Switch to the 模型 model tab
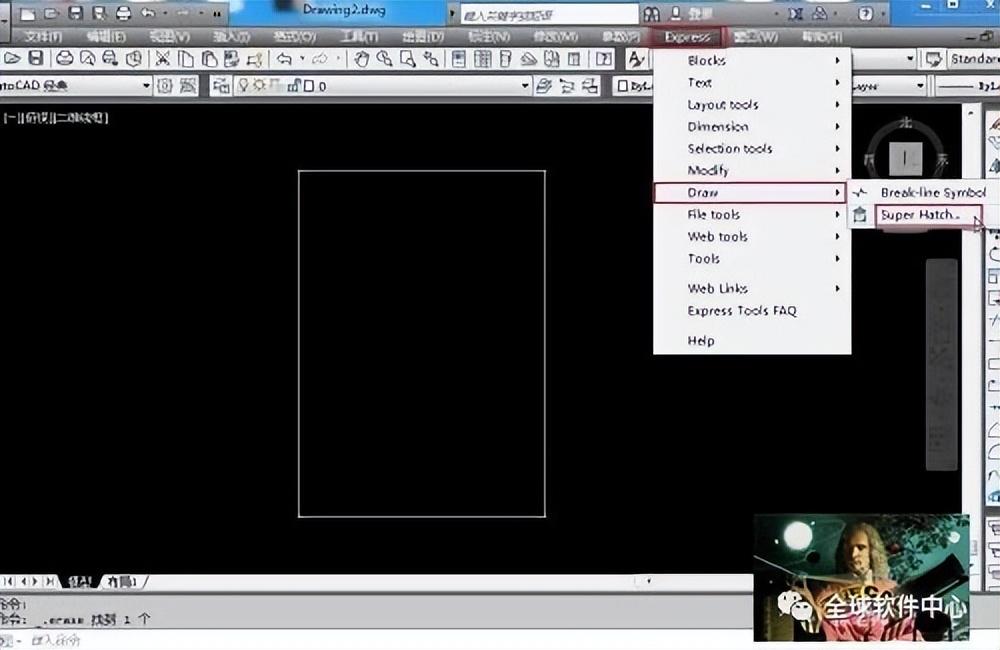This screenshot has height=650, width=1000. pos(80,582)
